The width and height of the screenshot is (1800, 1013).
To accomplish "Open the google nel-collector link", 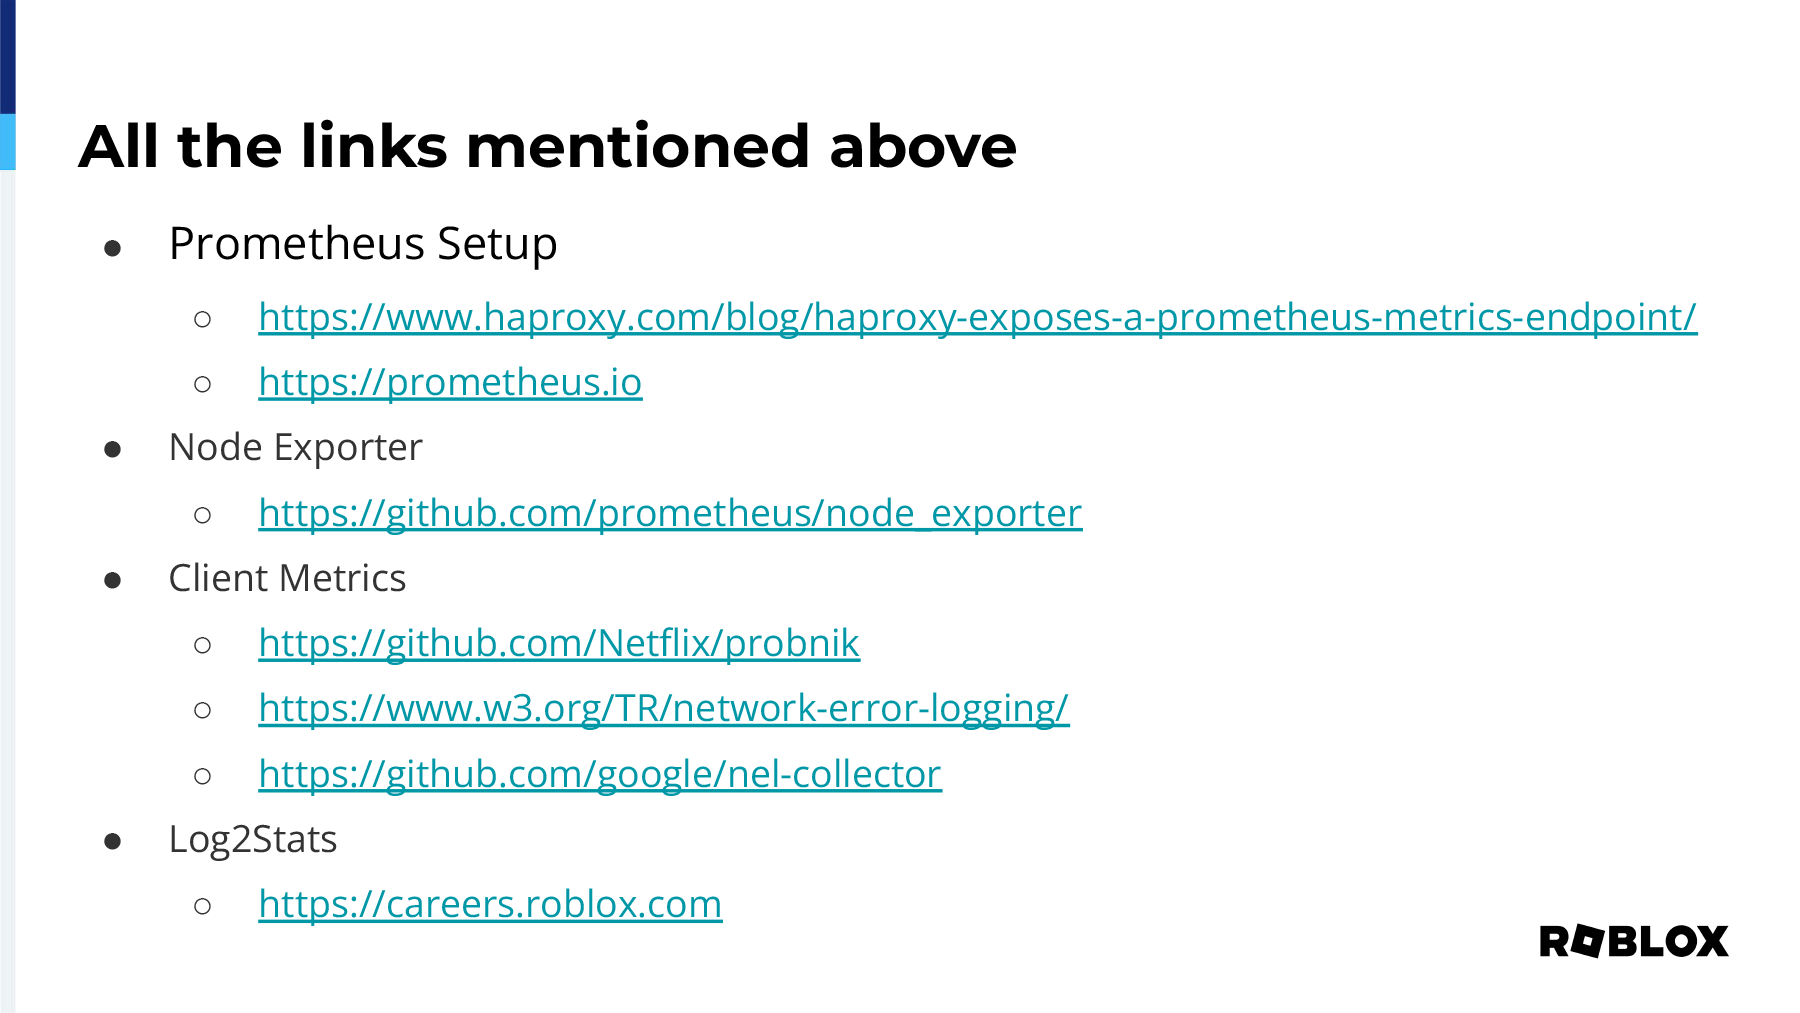I will point(600,774).
